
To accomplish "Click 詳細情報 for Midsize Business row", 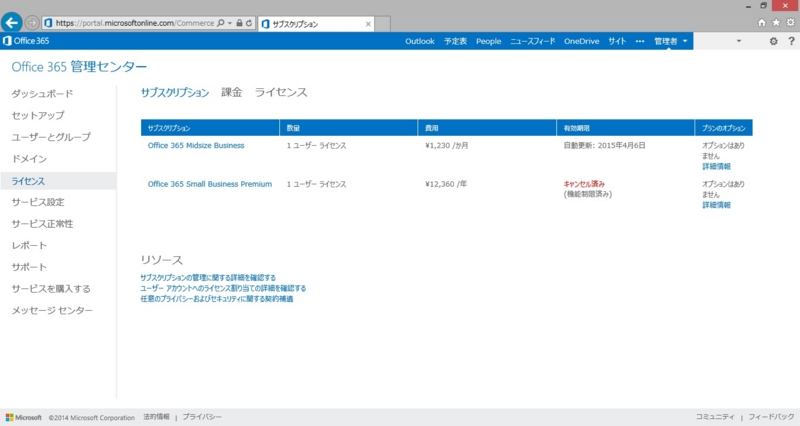I will [716, 166].
